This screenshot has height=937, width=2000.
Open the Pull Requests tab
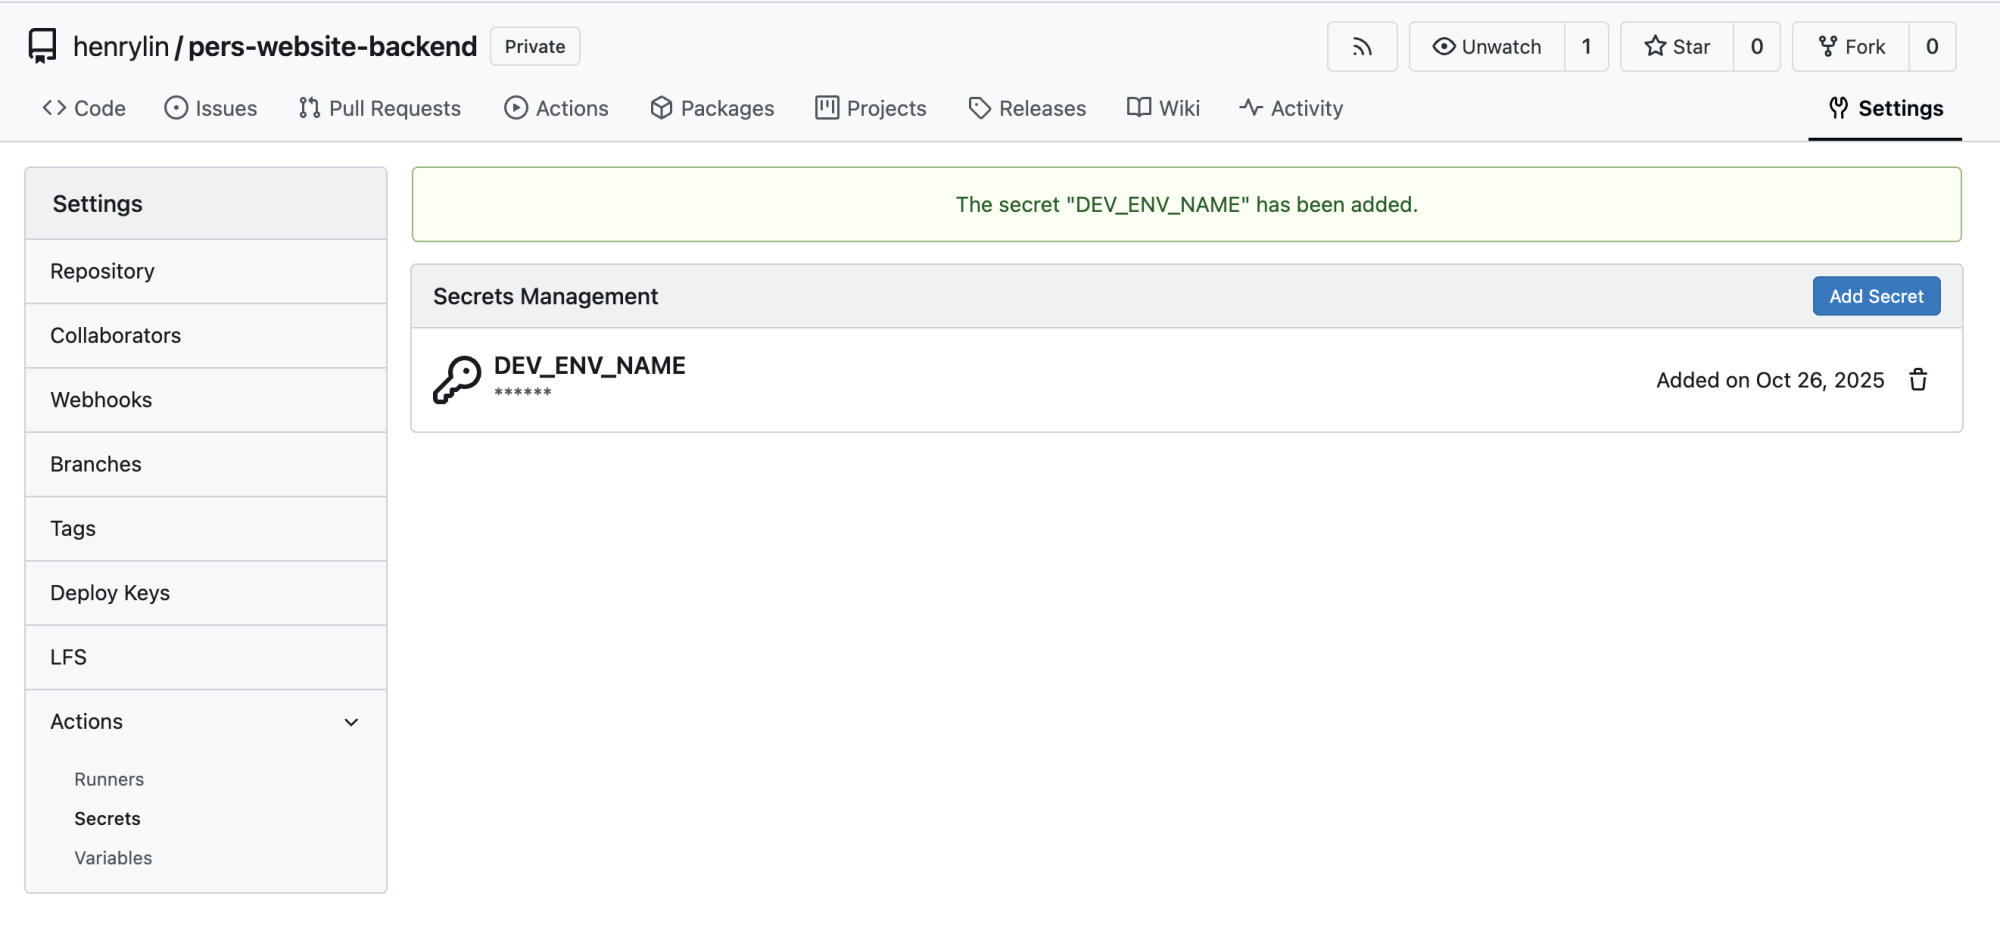[380, 108]
